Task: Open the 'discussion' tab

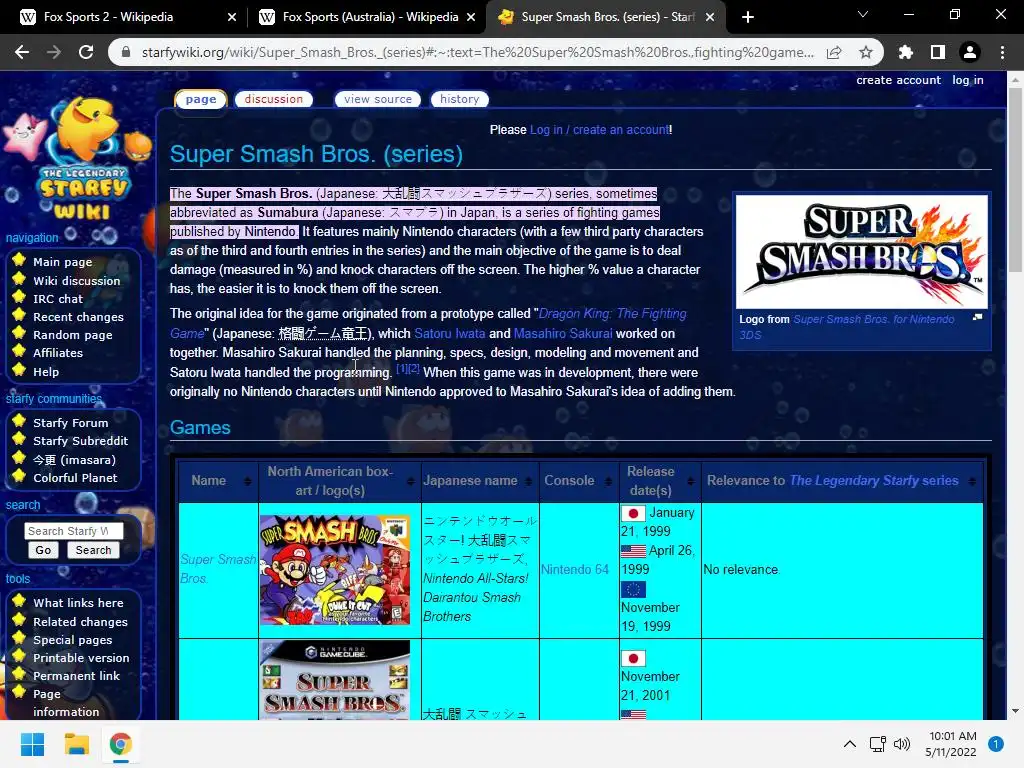Action: tap(274, 99)
